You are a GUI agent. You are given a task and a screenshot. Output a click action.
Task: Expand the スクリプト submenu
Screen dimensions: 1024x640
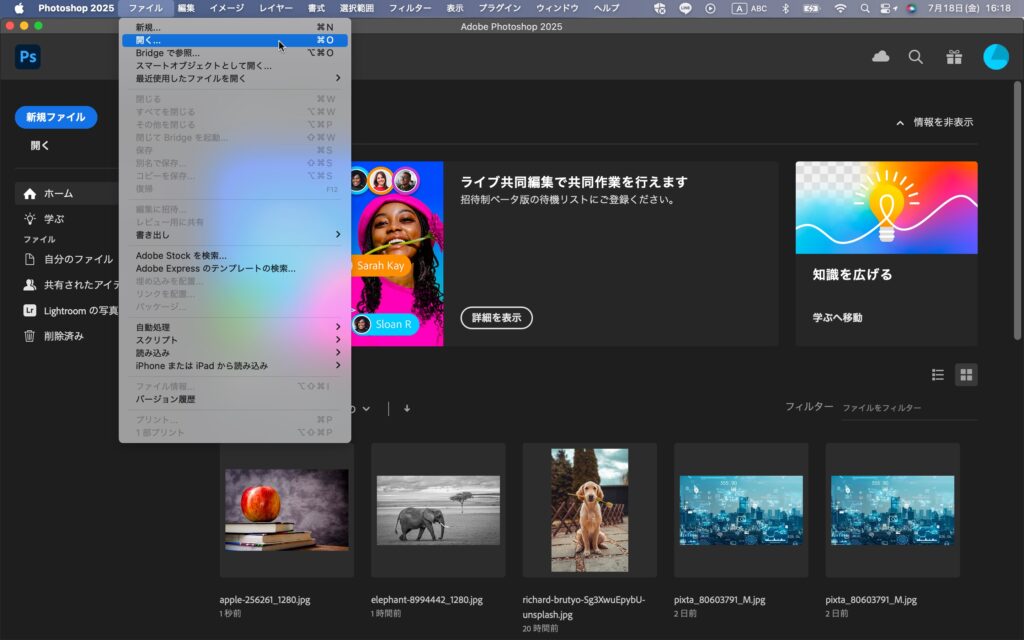[x=235, y=340]
